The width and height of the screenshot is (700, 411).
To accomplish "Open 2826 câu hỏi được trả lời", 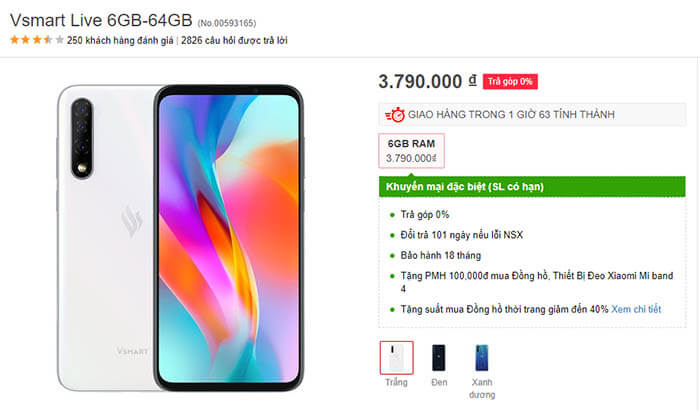I will point(234,41).
